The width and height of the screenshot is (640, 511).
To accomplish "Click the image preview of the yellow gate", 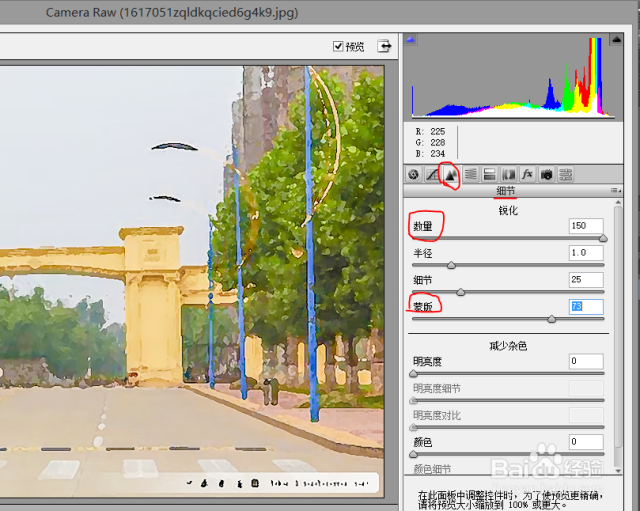I will (x=192, y=282).
